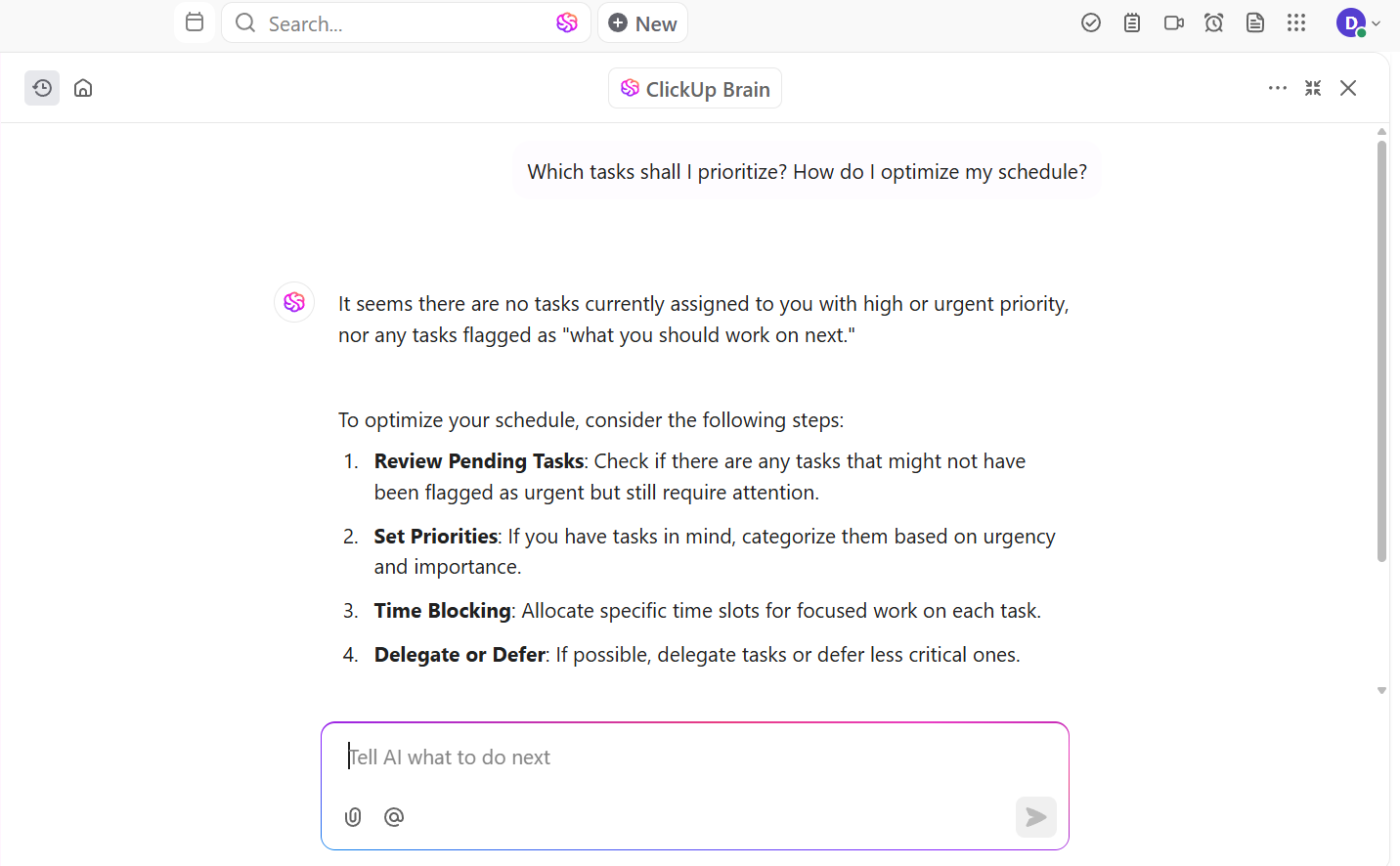Show chat history with the clock icon
Image resolution: width=1400 pixels, height=866 pixels.
tap(42, 88)
